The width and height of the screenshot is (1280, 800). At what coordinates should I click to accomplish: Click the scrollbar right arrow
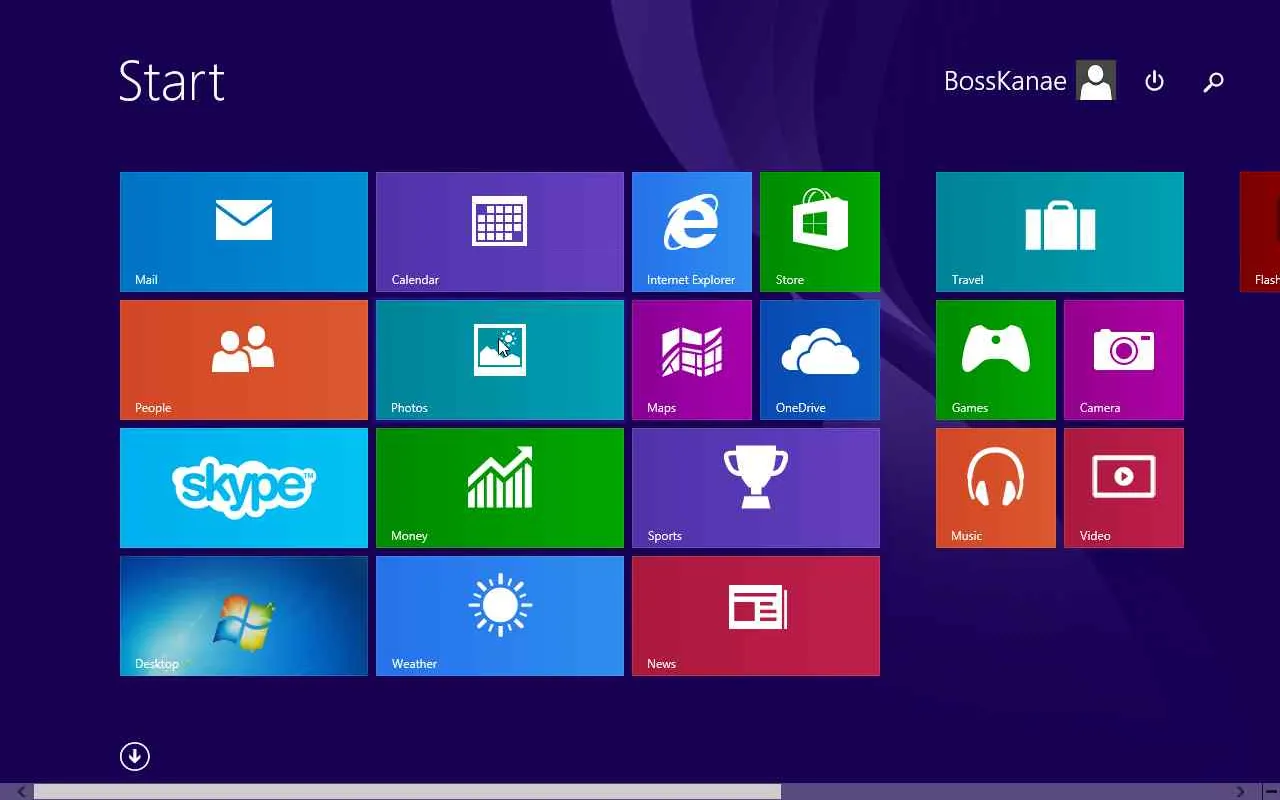point(1241,792)
